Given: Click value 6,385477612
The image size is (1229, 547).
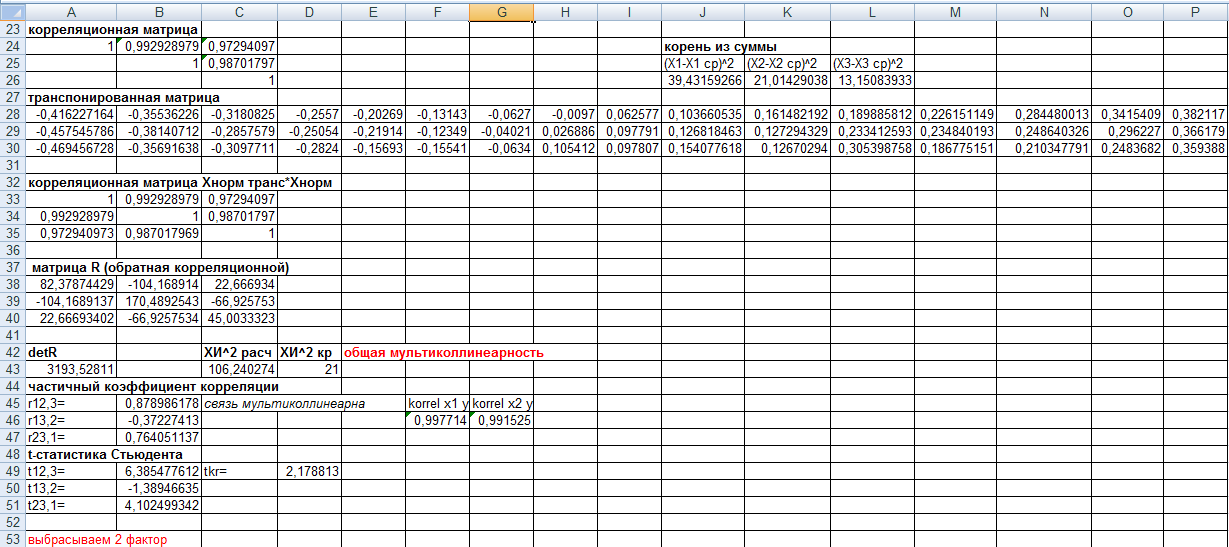Looking at the screenshot, I should (158, 472).
